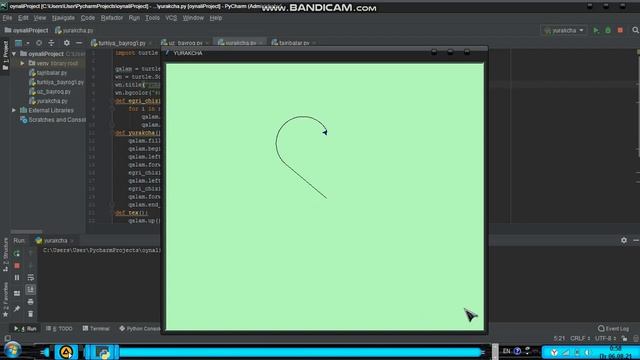Open Project panel gear settings

point(67,43)
